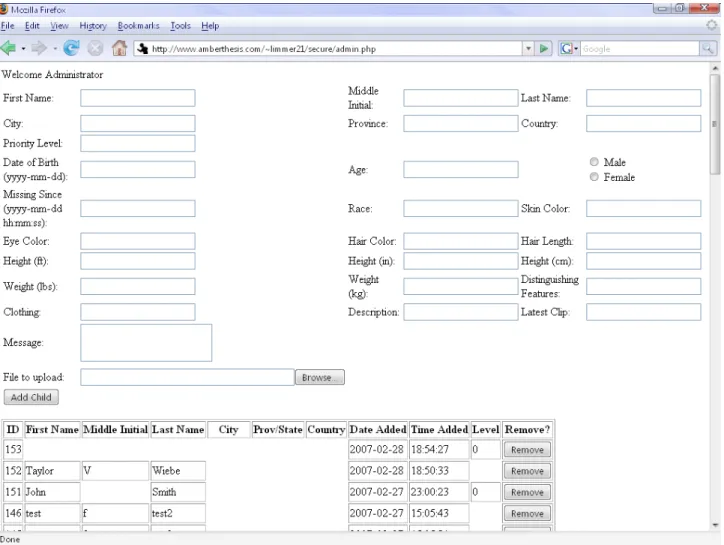Click the green Go arrow button
Screen dimensions: 724x545
544,48
